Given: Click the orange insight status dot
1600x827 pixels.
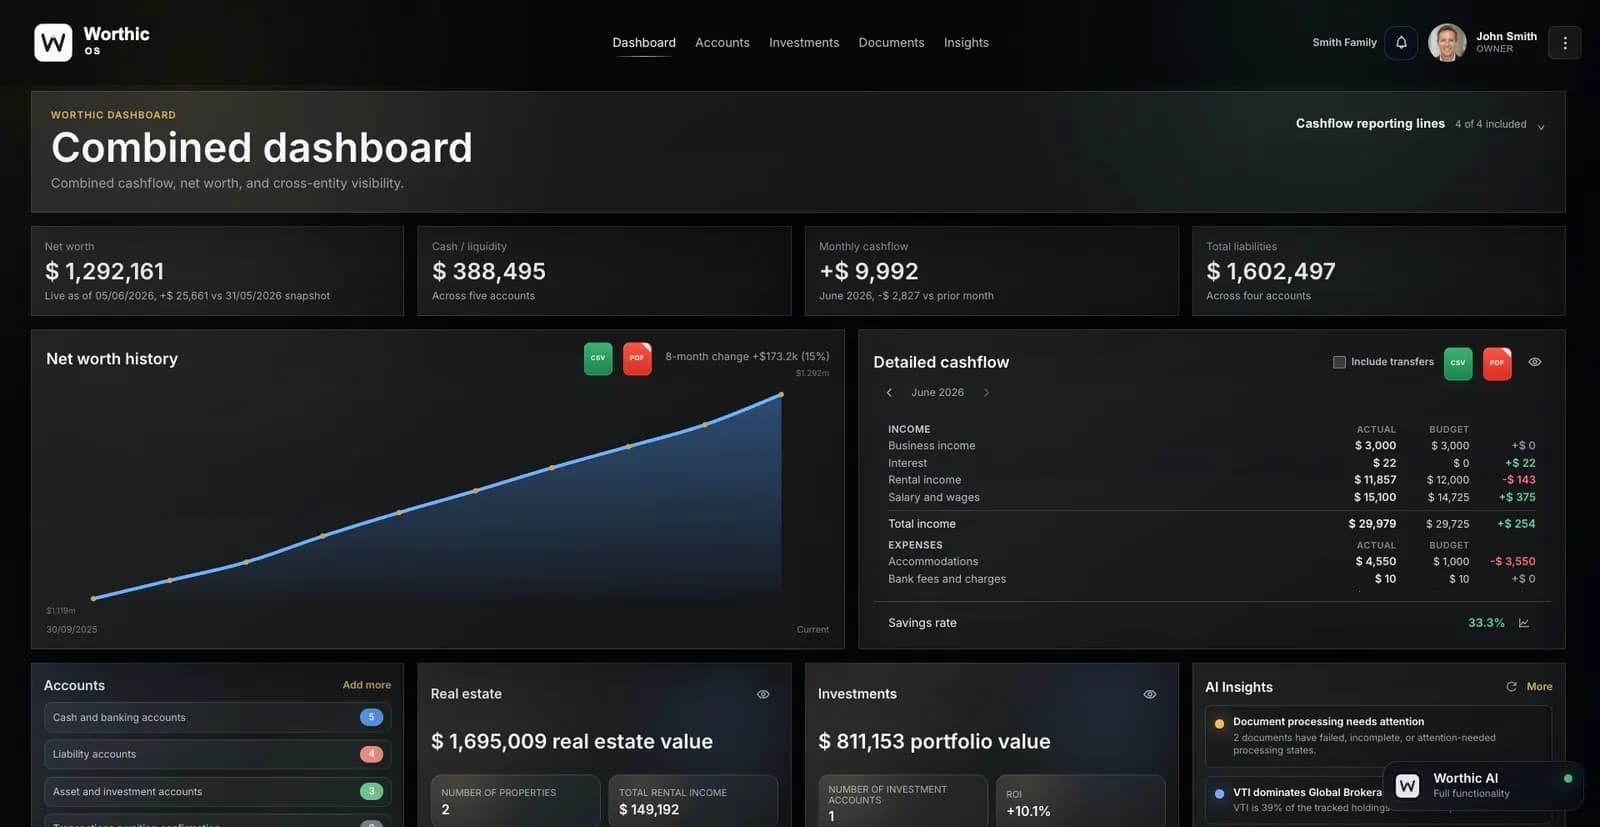Looking at the screenshot, I should pos(1219,724).
